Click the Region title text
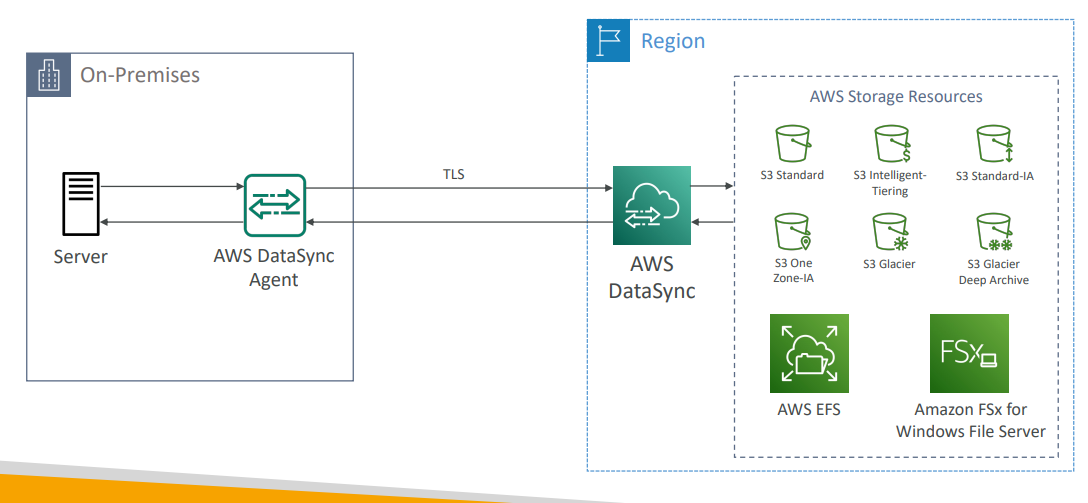The width and height of the screenshot is (1088, 503). [672, 41]
